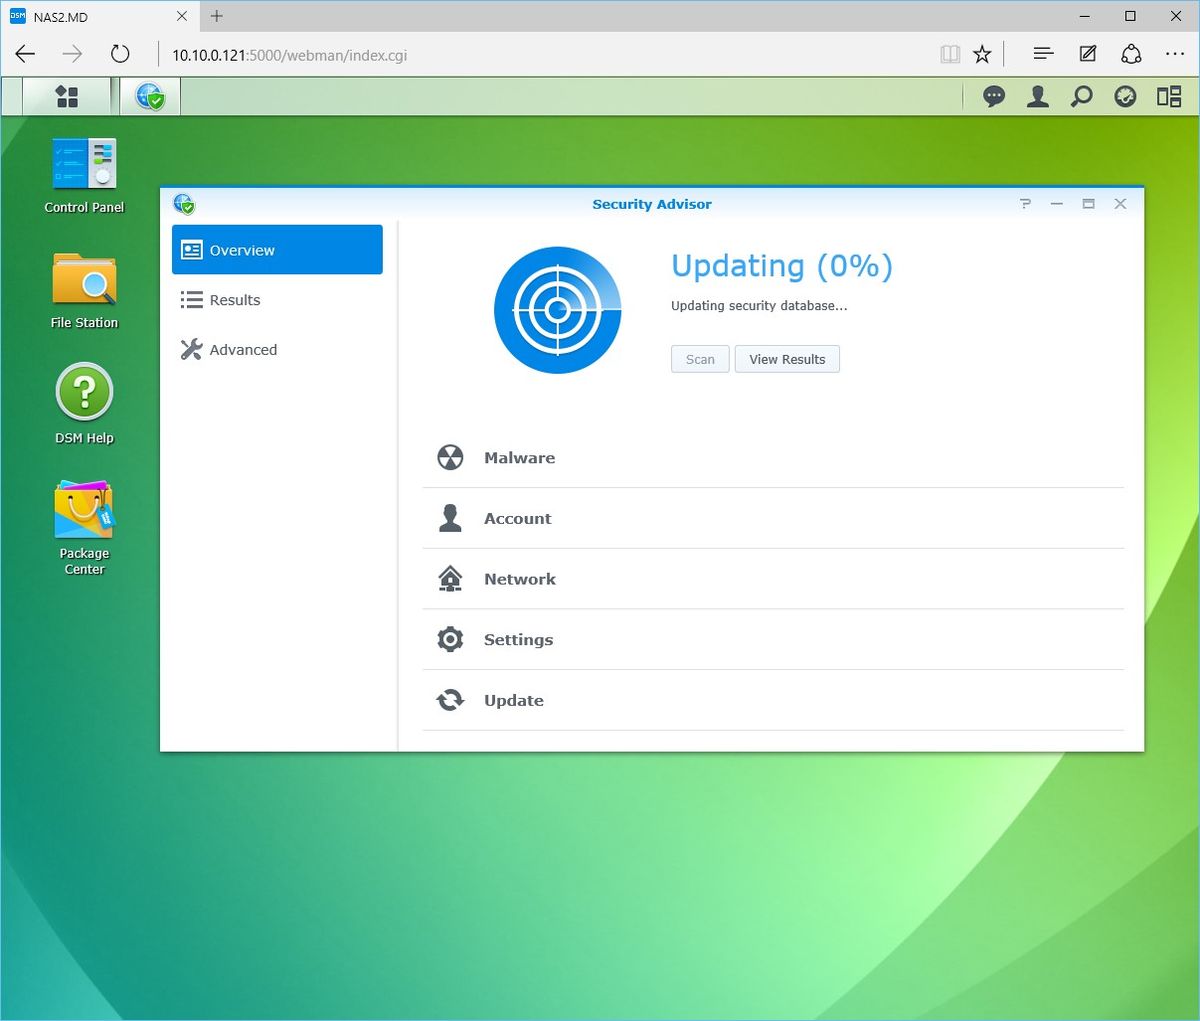1200x1021 pixels.
Task: Refresh the browser page
Action: (x=120, y=54)
